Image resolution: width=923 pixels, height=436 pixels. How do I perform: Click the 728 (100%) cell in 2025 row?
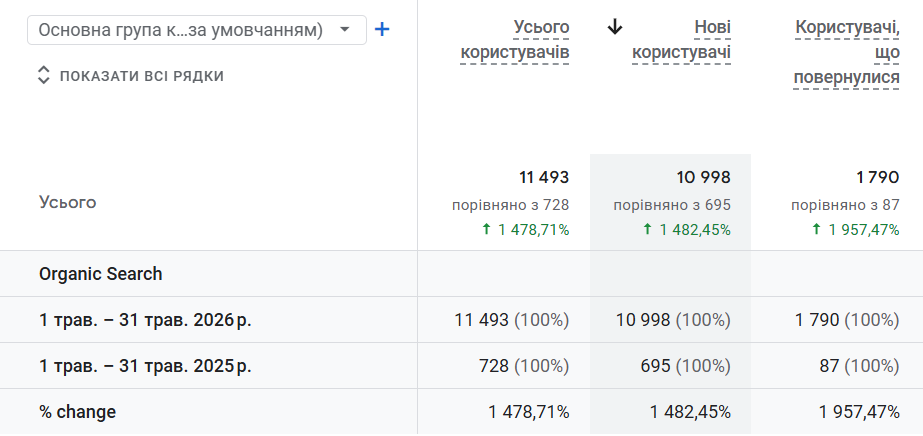524,366
